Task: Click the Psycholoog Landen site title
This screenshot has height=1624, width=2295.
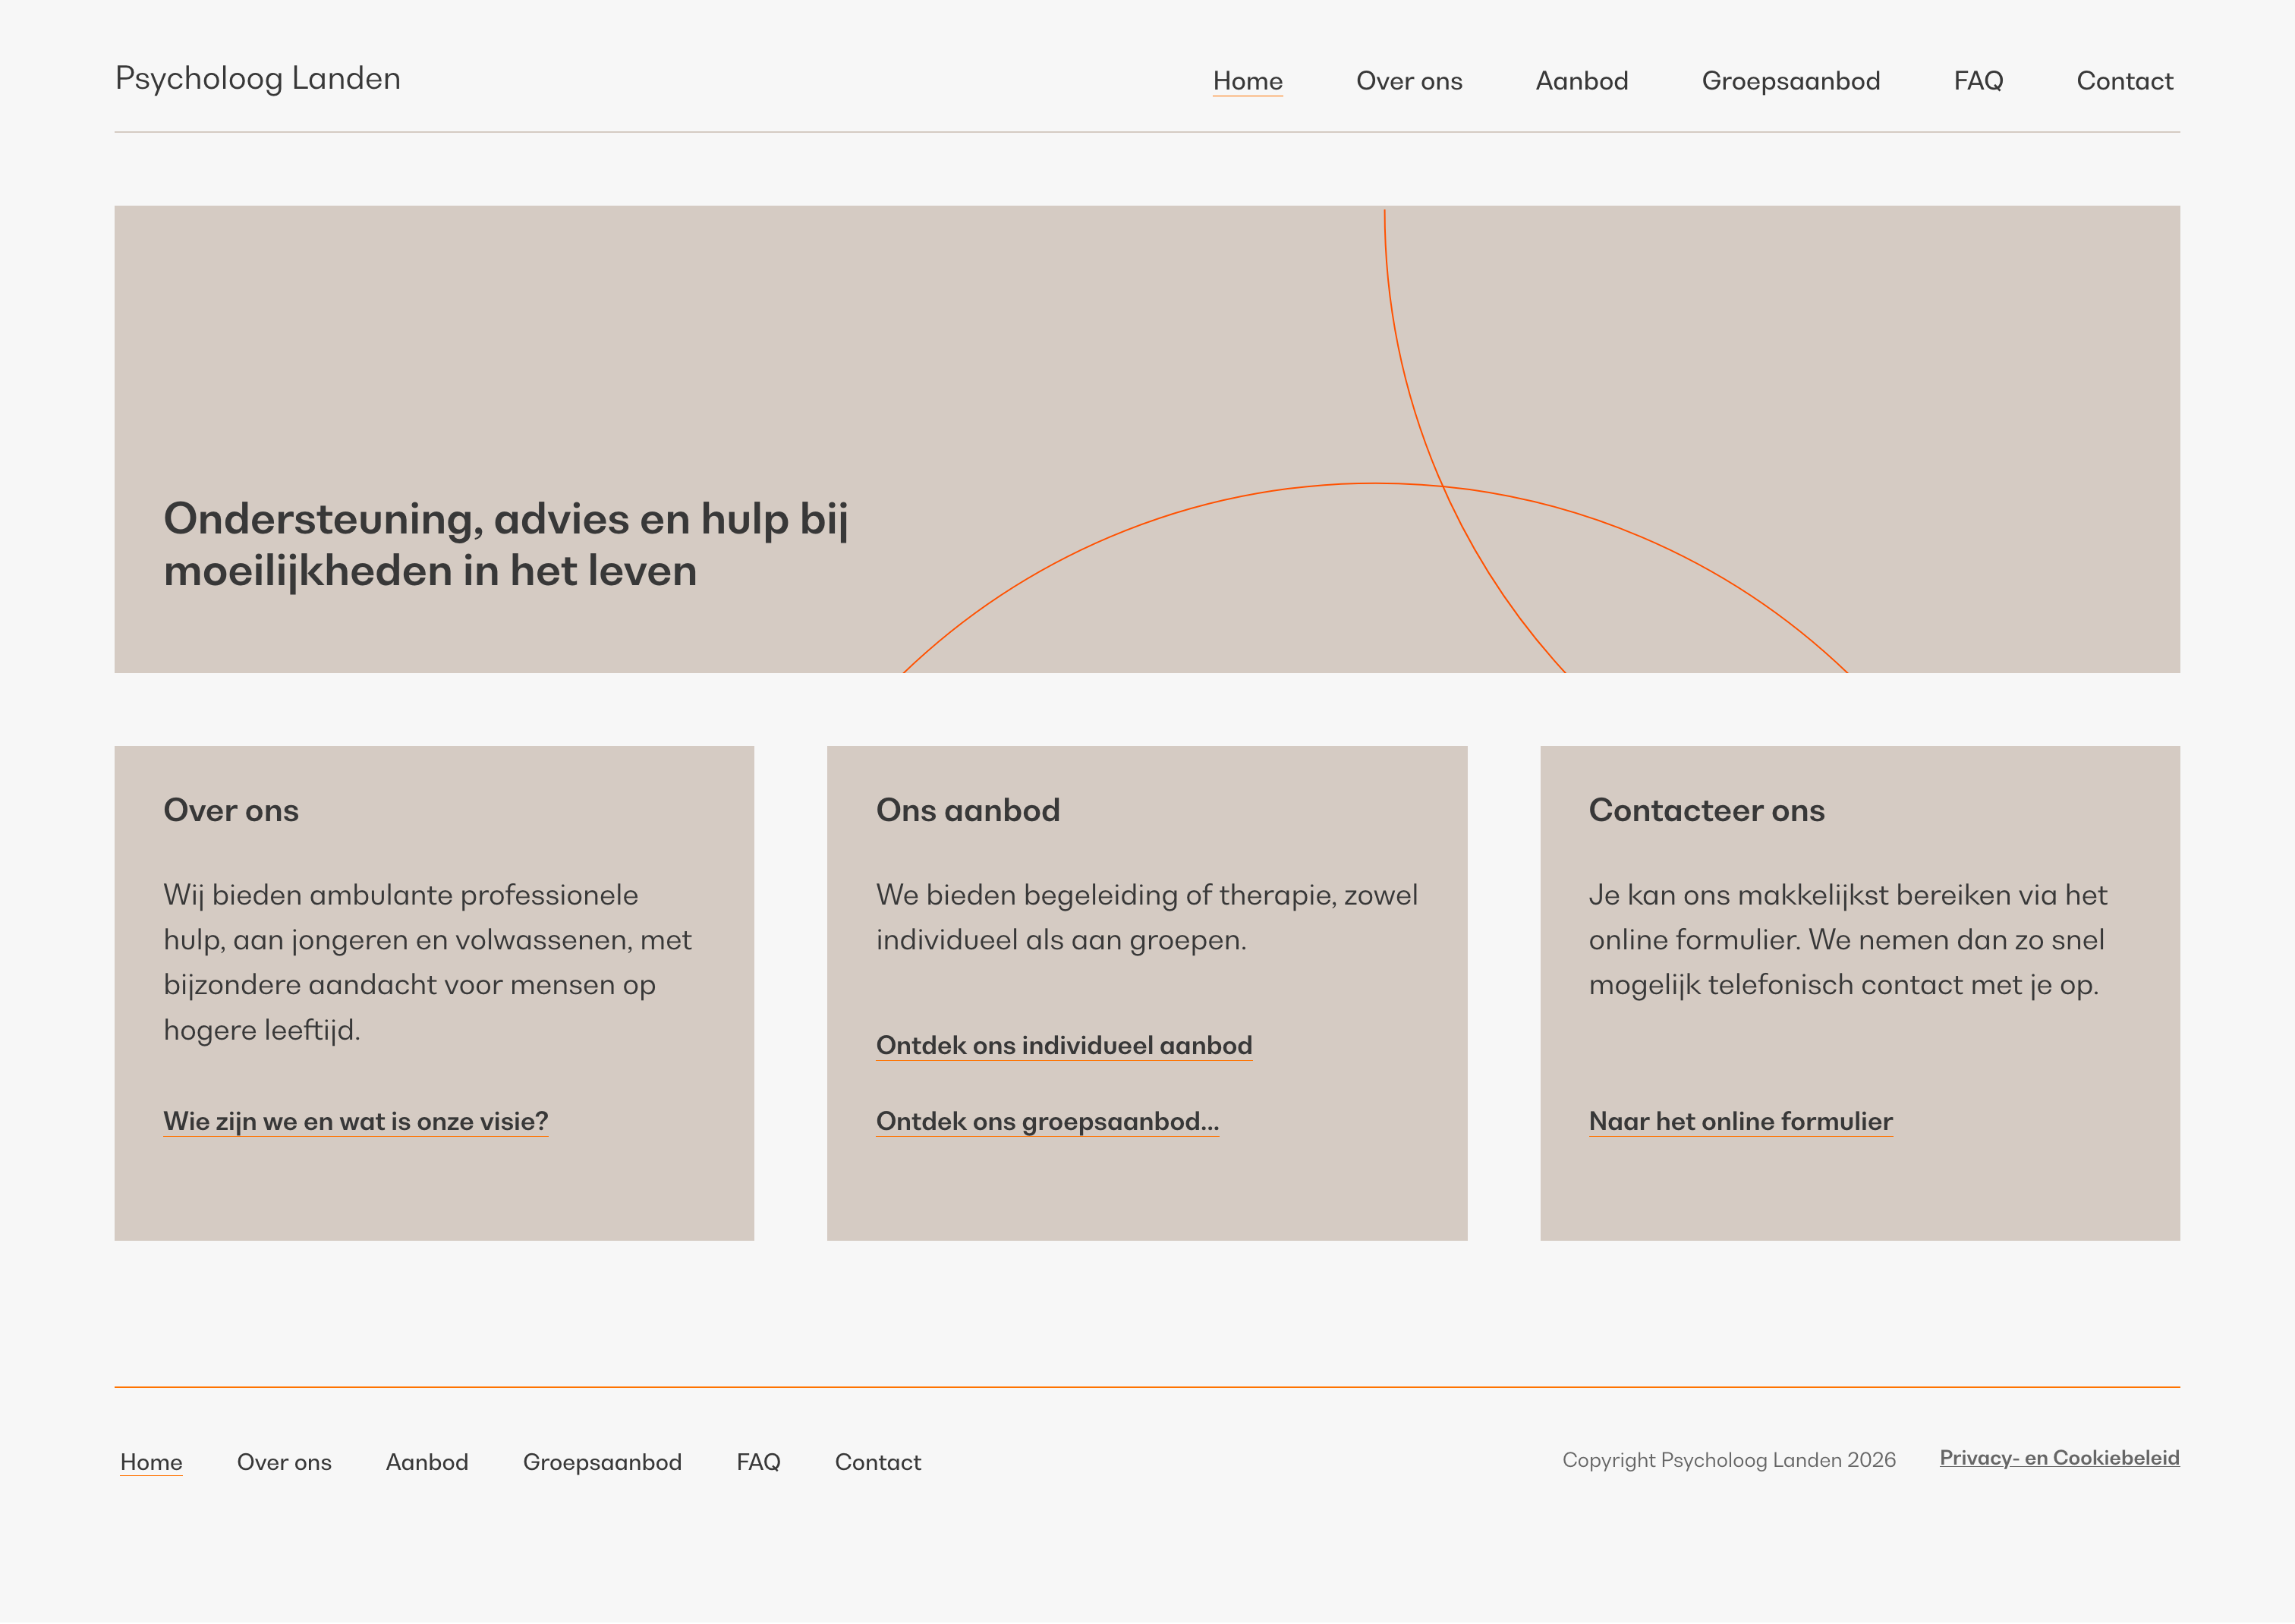Action: click(257, 78)
